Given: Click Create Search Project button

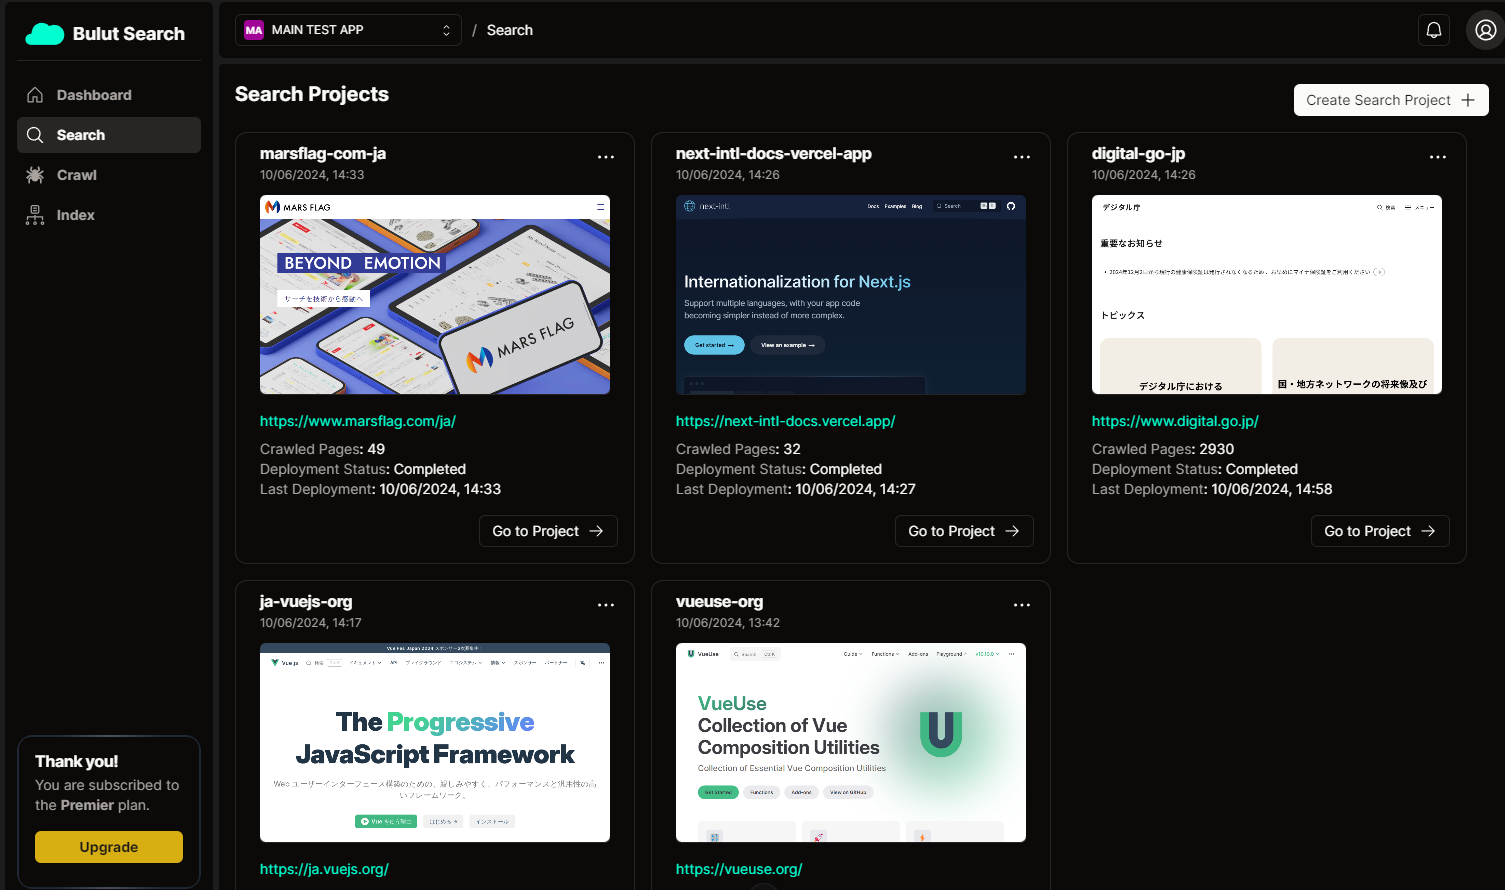Looking at the screenshot, I should pos(1391,100).
